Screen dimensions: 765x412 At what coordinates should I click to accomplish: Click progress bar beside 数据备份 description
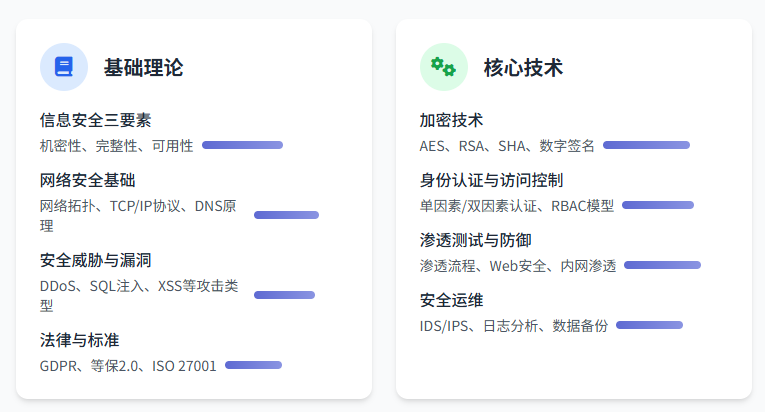pyautogui.click(x=649, y=325)
